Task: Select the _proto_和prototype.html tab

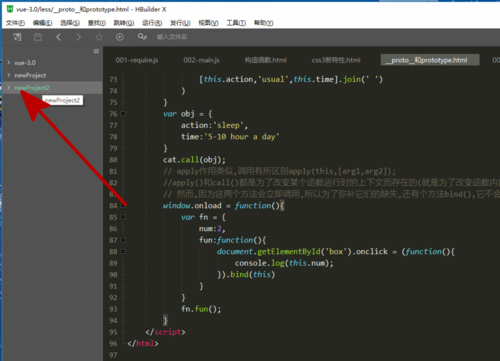Action: coord(430,60)
